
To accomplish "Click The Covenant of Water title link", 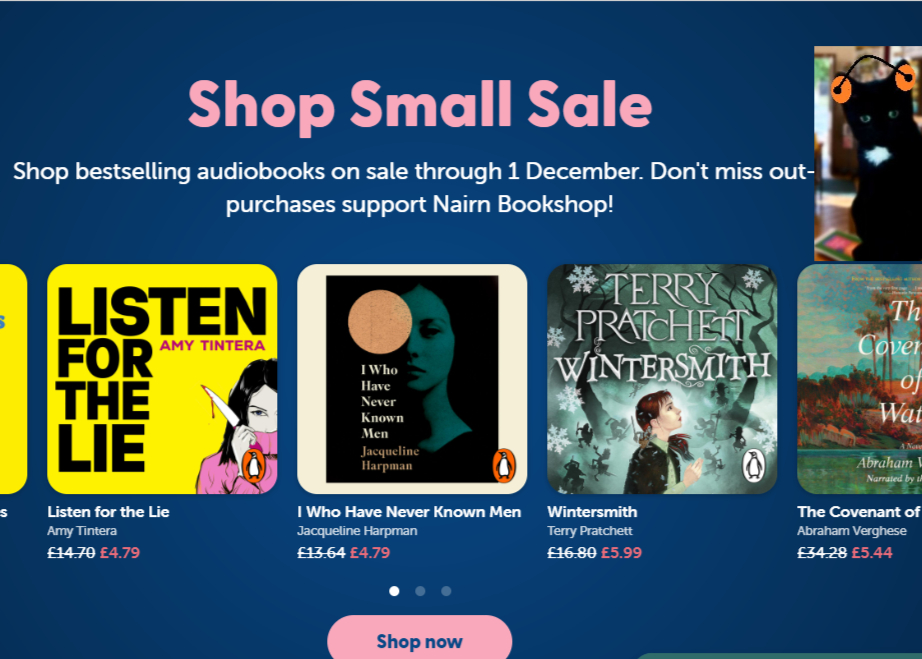I will tap(859, 512).
